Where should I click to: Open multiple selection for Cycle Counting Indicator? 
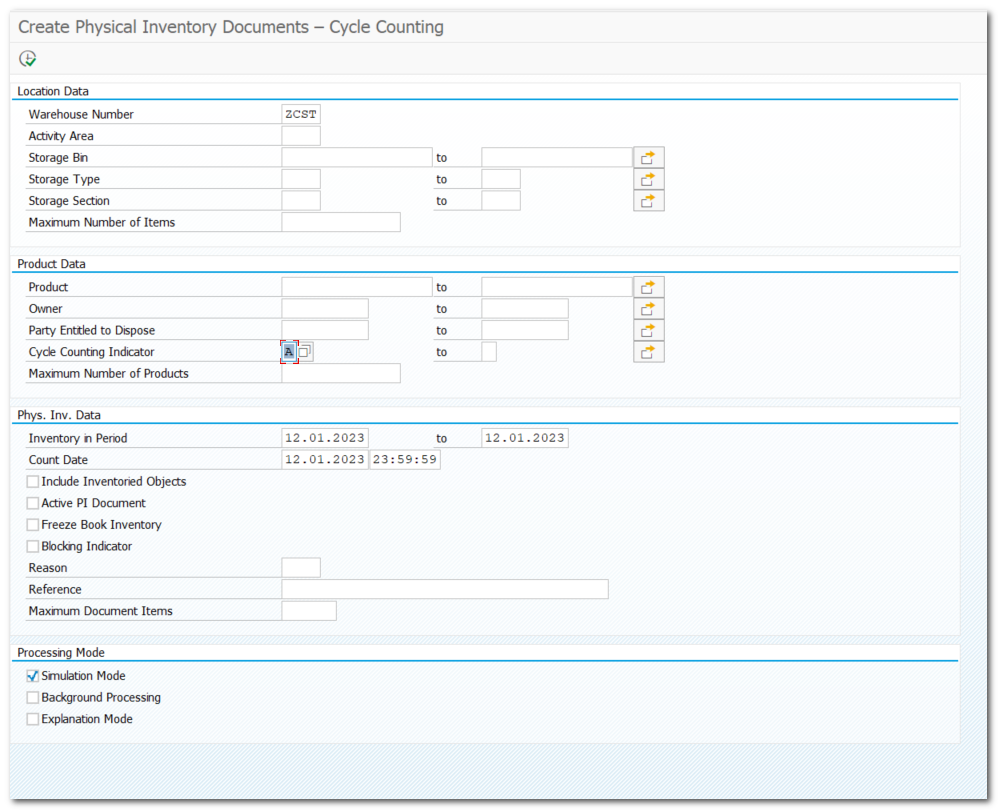(x=647, y=351)
